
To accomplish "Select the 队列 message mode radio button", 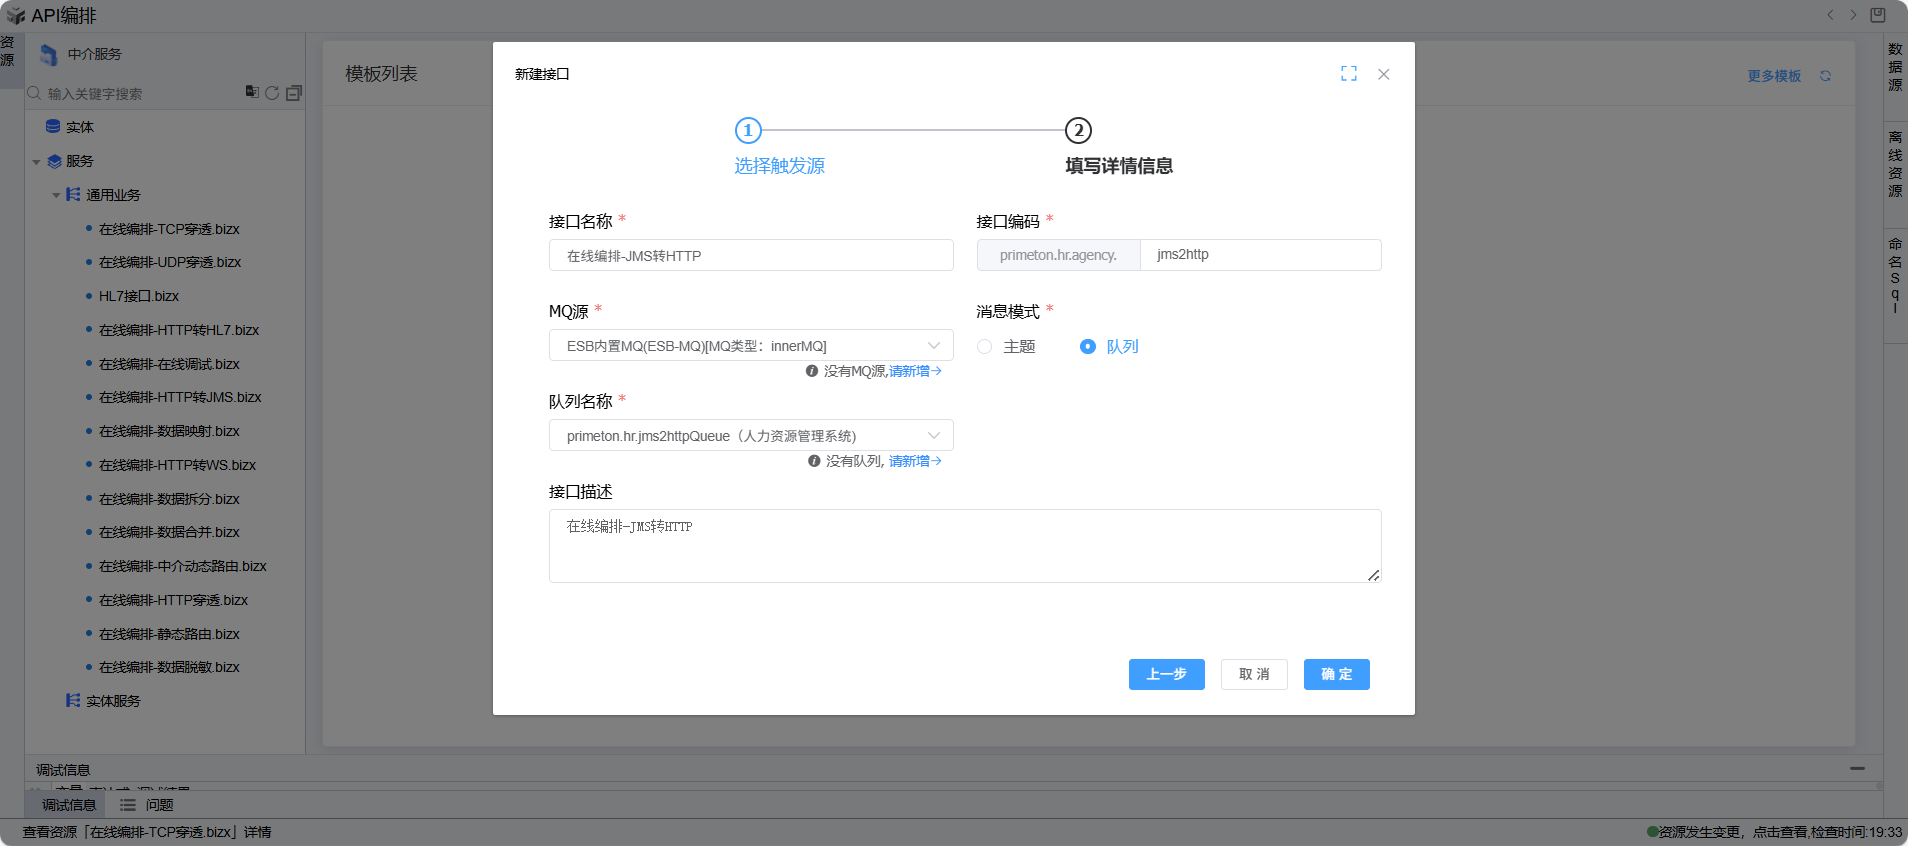I will [1088, 347].
